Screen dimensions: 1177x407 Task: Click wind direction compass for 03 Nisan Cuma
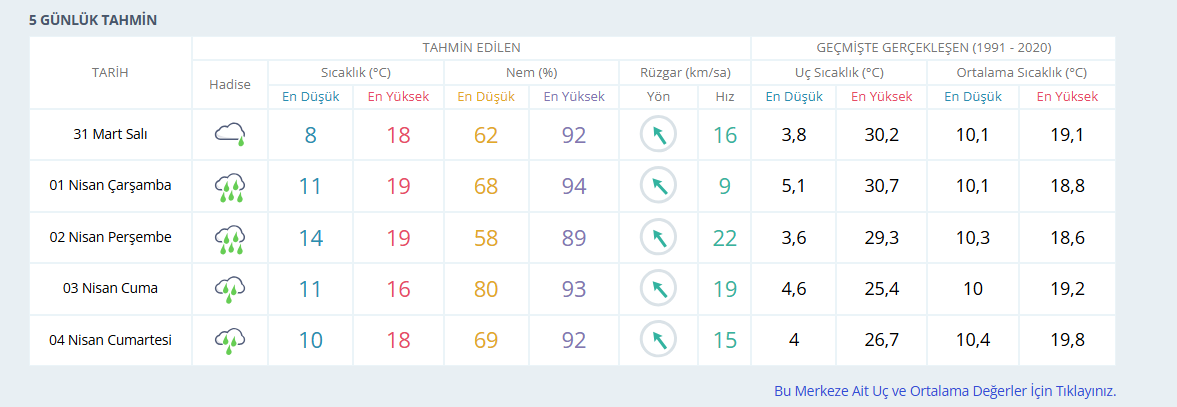658,289
